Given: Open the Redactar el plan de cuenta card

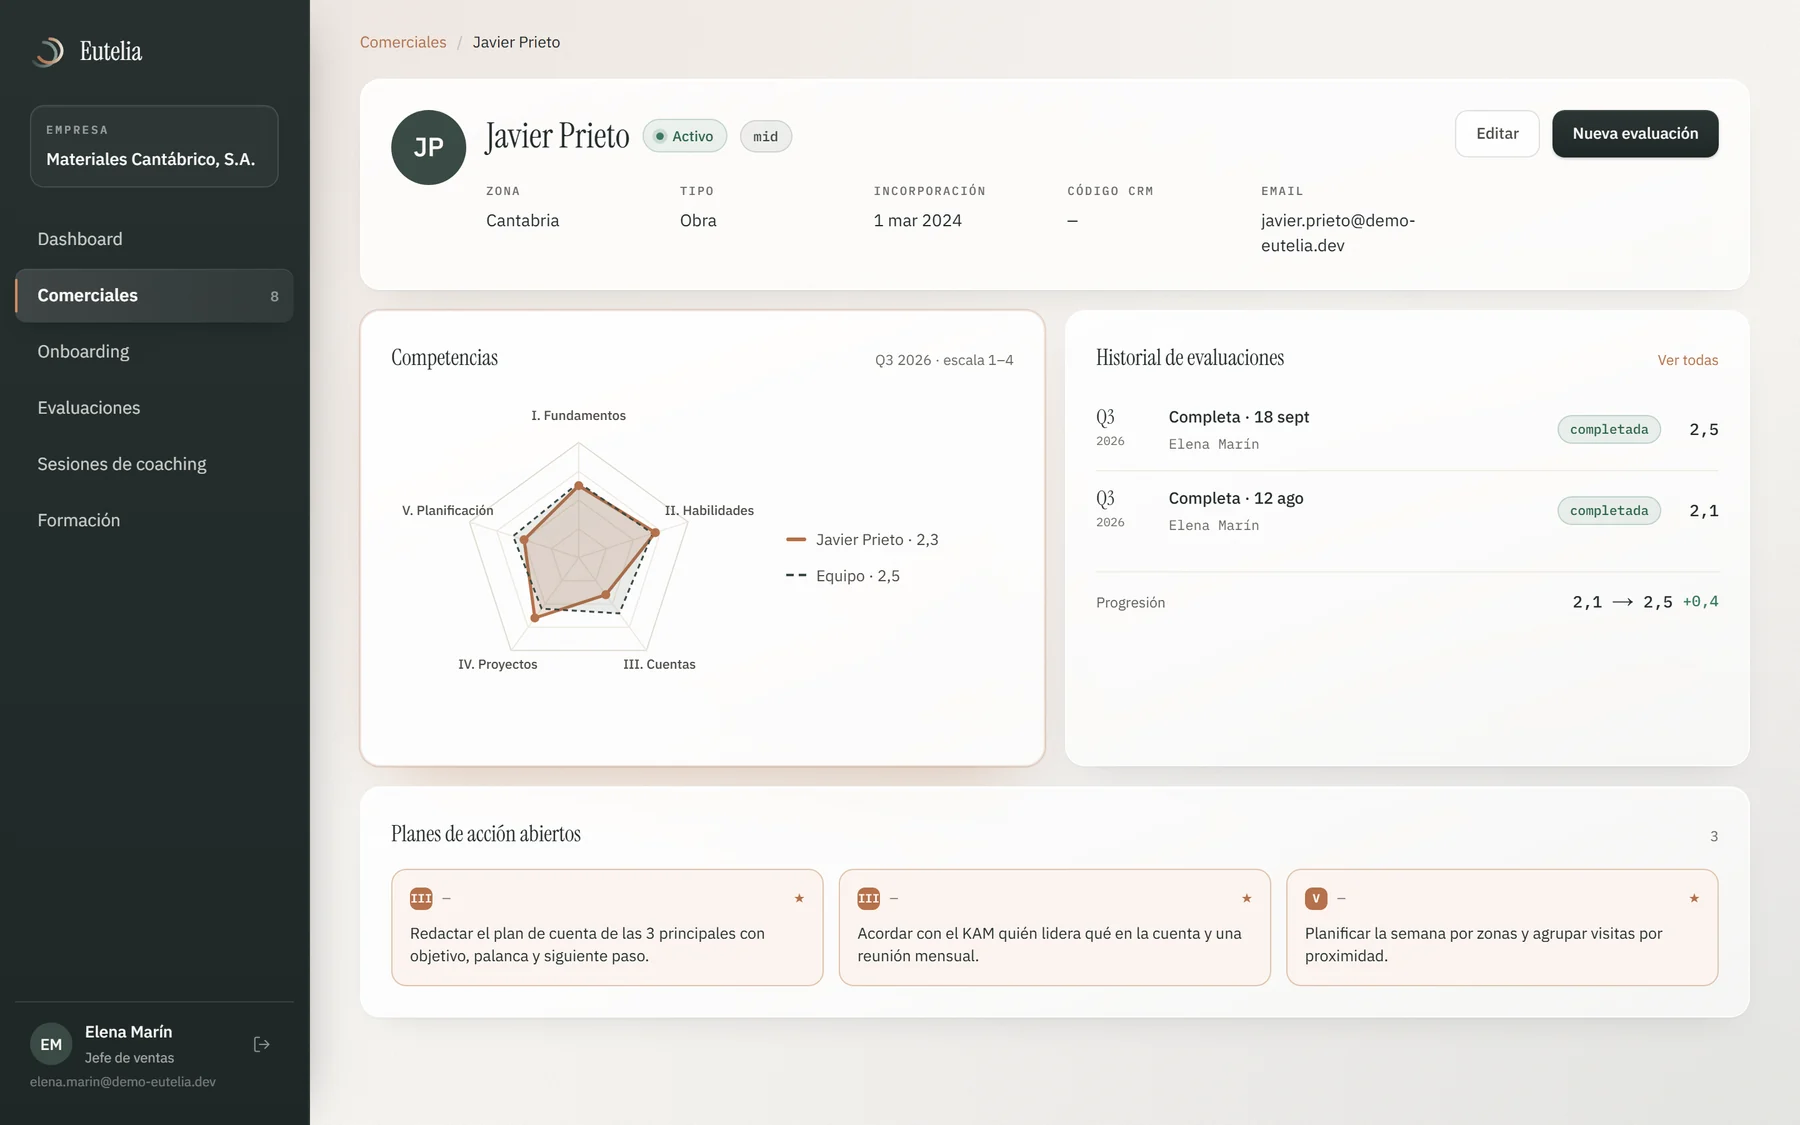Looking at the screenshot, I should (x=607, y=927).
